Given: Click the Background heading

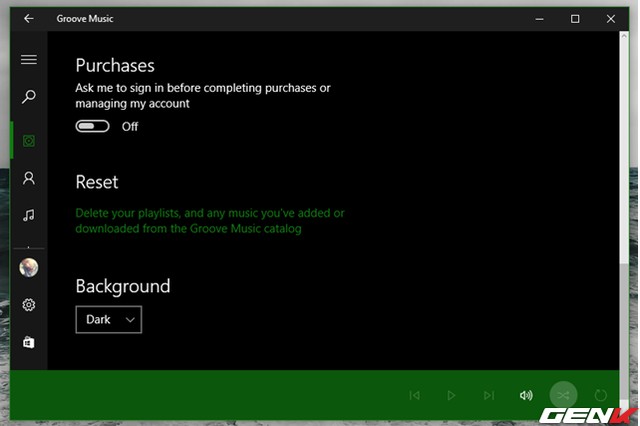Looking at the screenshot, I should click(123, 286).
